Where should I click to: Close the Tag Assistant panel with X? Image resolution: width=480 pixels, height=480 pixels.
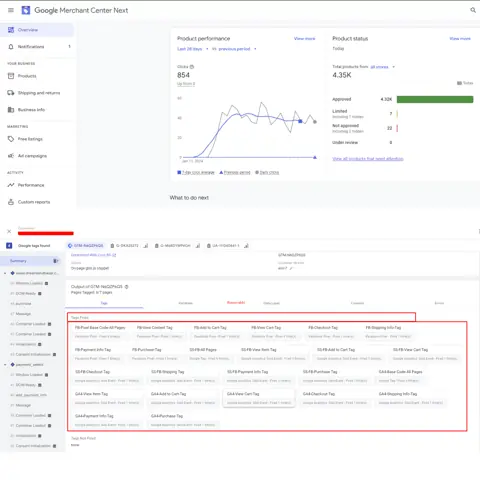tap(9, 231)
